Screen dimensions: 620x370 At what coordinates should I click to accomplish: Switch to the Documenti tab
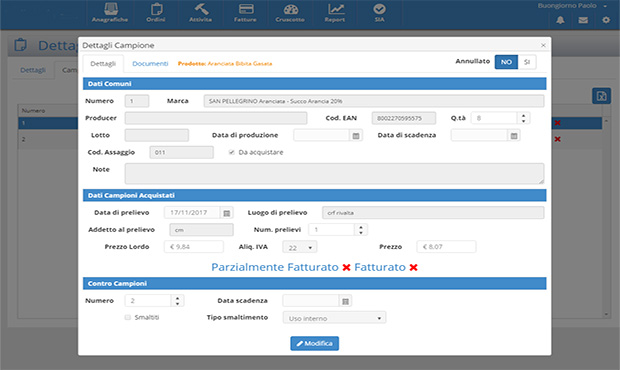pyautogui.click(x=150, y=64)
